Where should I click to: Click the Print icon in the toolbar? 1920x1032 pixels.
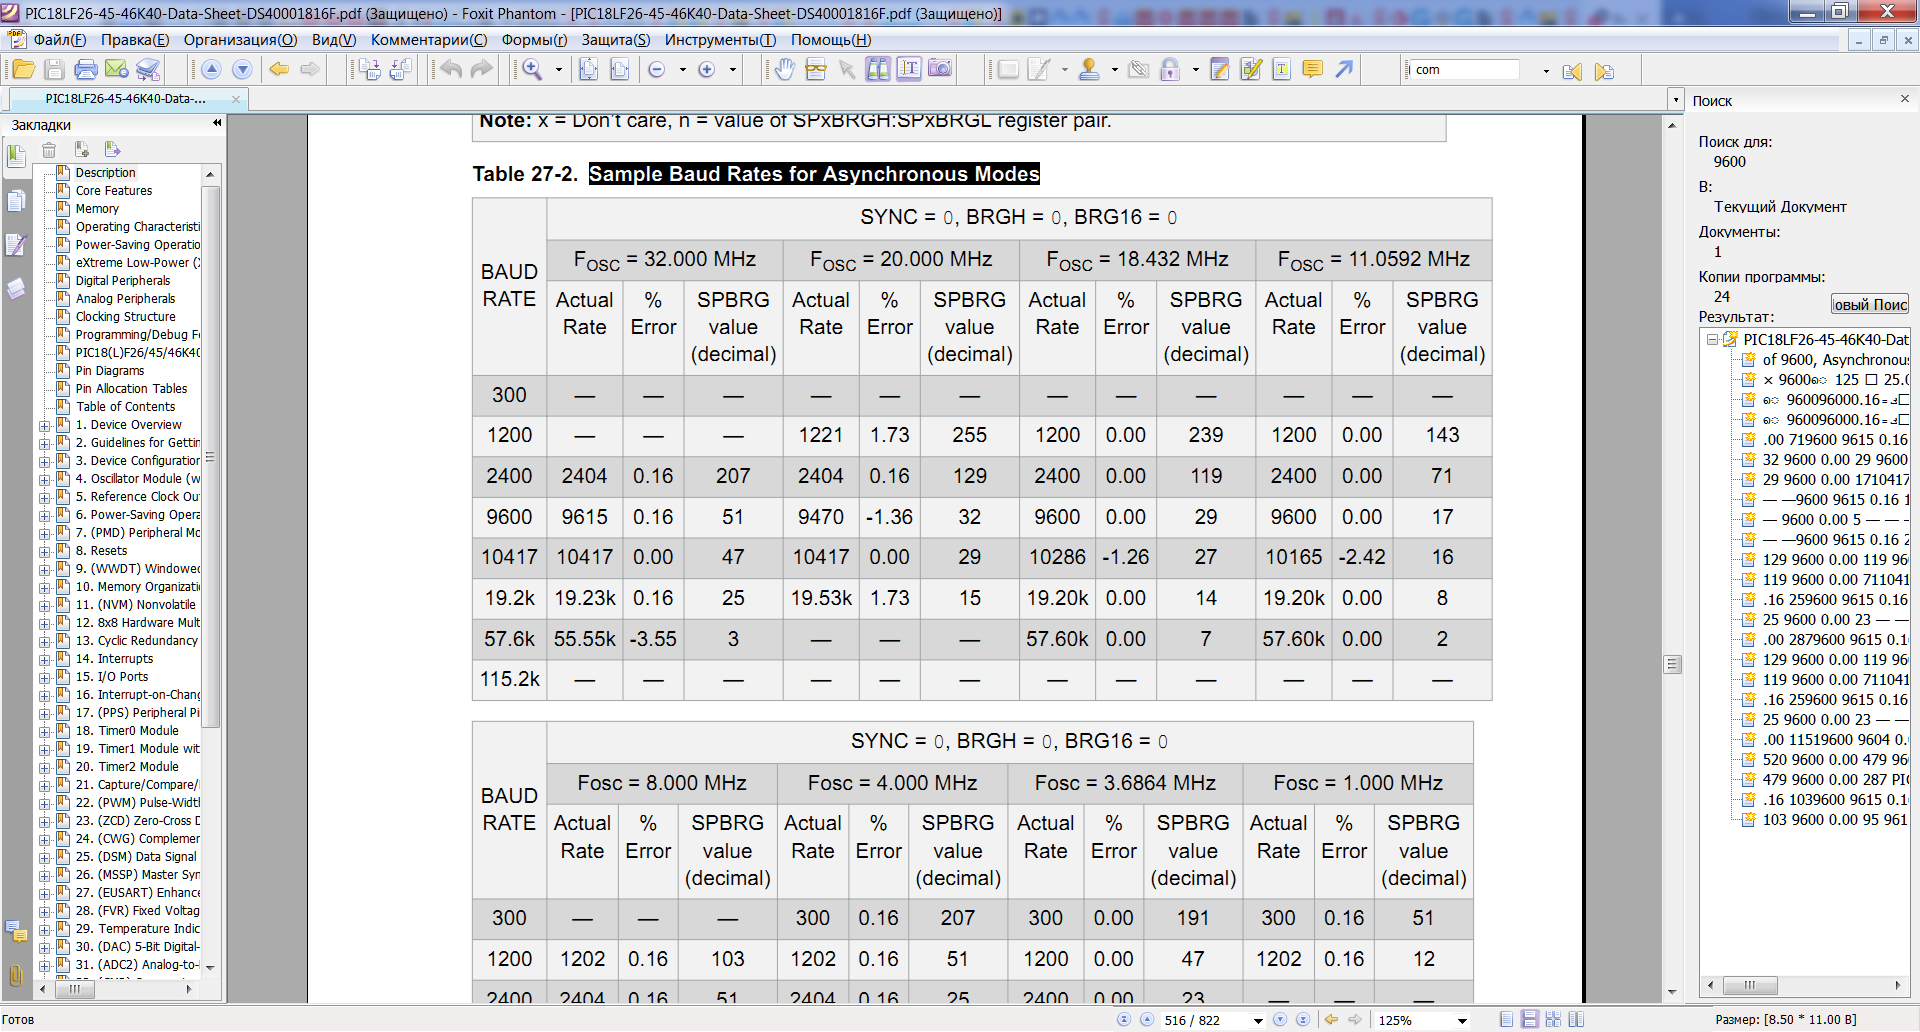86,69
